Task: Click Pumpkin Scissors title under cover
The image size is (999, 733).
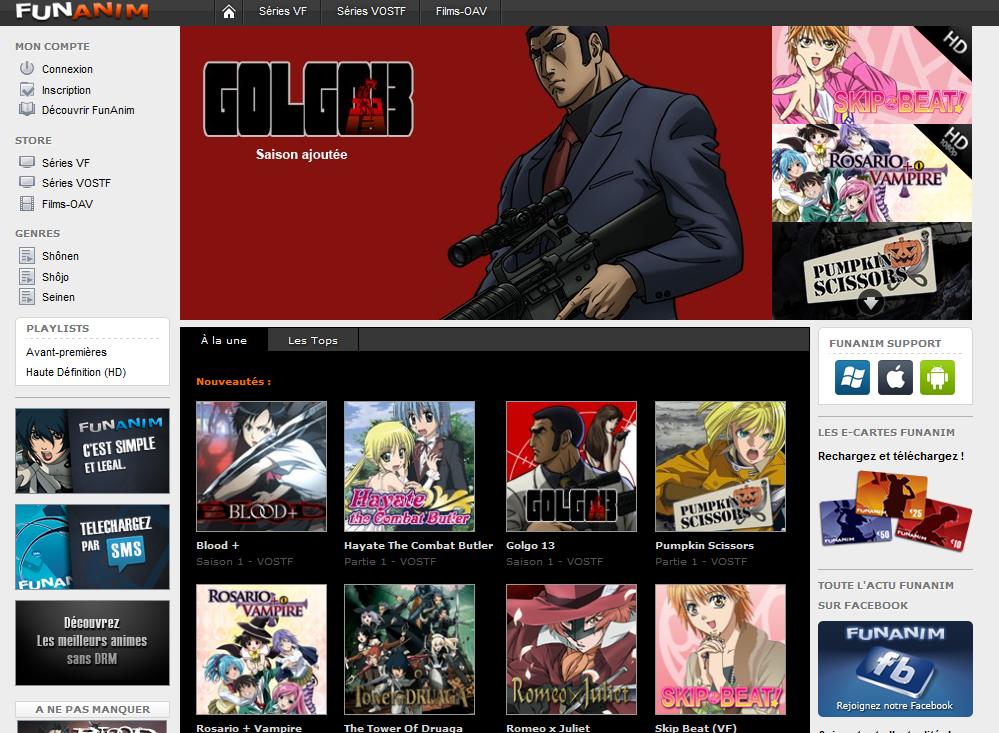Action: point(704,546)
